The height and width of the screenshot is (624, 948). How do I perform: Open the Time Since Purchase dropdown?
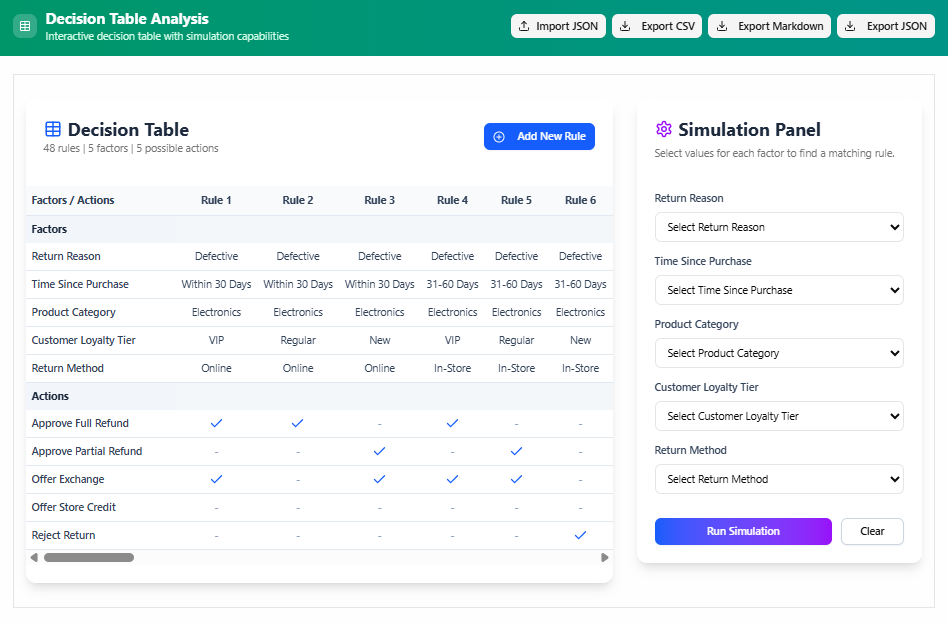[778, 290]
